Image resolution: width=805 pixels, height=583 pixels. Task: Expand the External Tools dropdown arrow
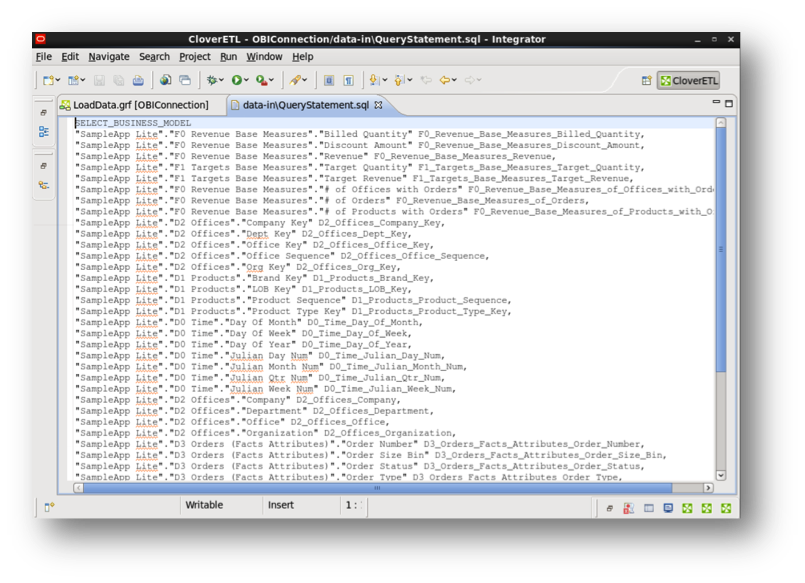pos(272,80)
